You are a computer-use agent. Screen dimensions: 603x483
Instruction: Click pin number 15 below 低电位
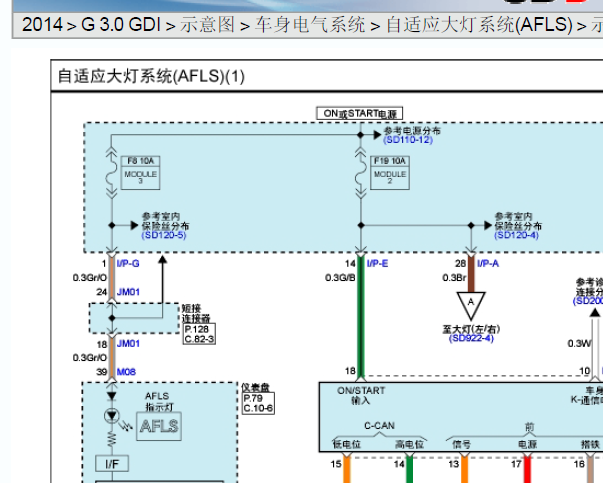[336, 464]
